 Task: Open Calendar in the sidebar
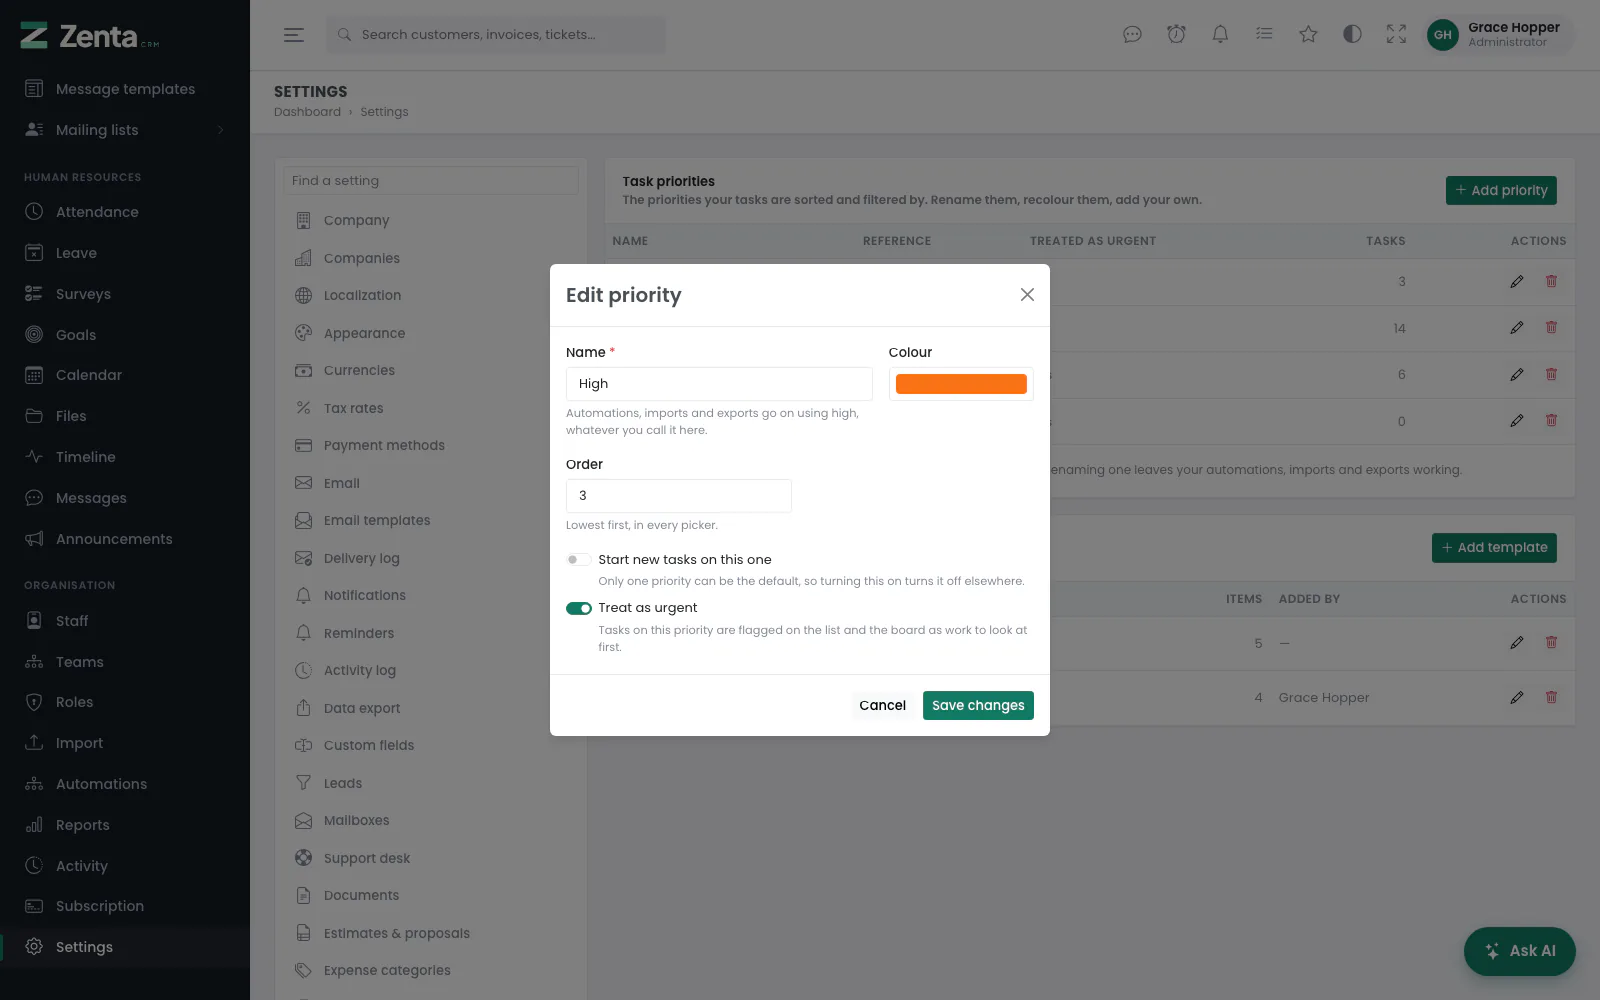click(x=125, y=375)
